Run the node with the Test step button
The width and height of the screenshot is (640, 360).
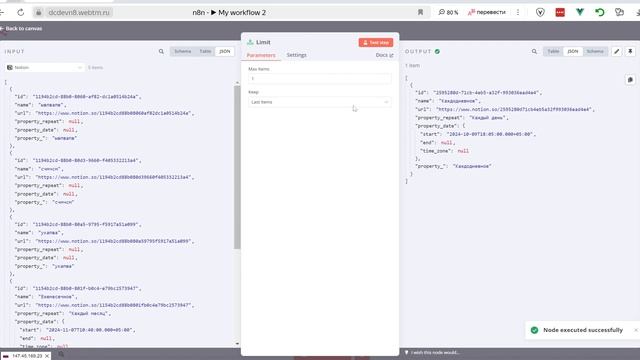(x=376, y=42)
